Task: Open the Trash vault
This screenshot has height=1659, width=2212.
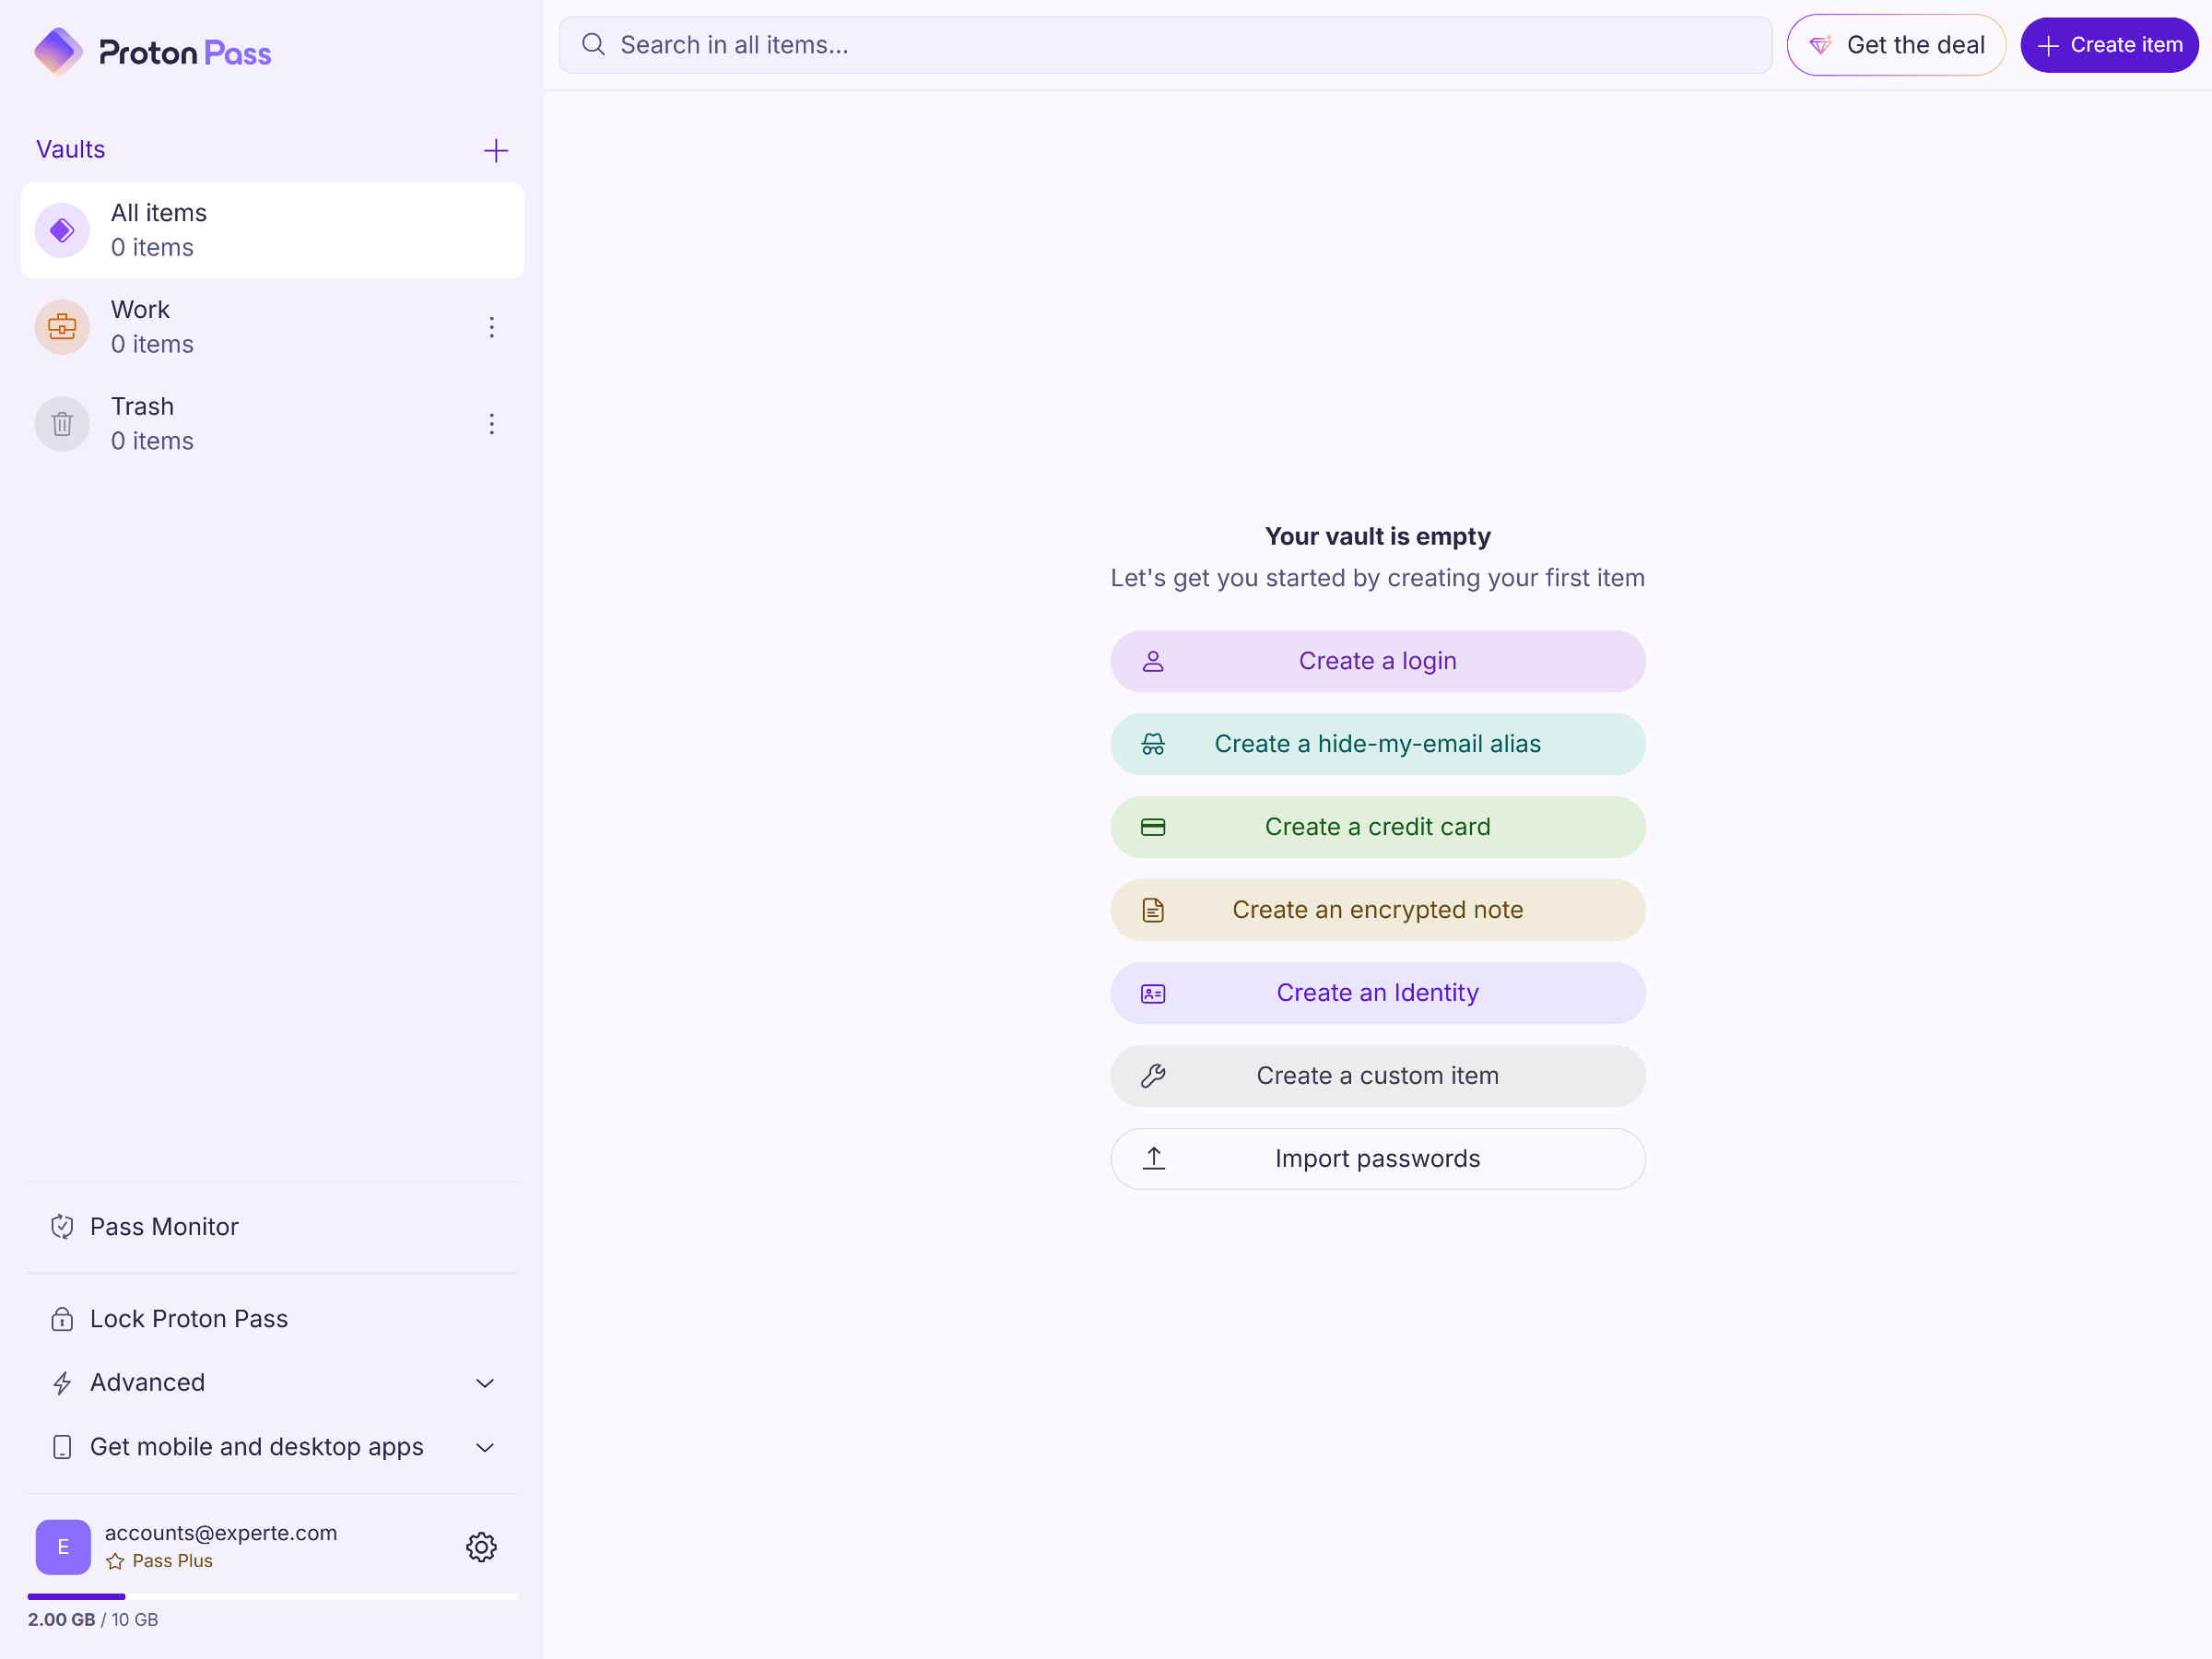Action: click(272, 424)
